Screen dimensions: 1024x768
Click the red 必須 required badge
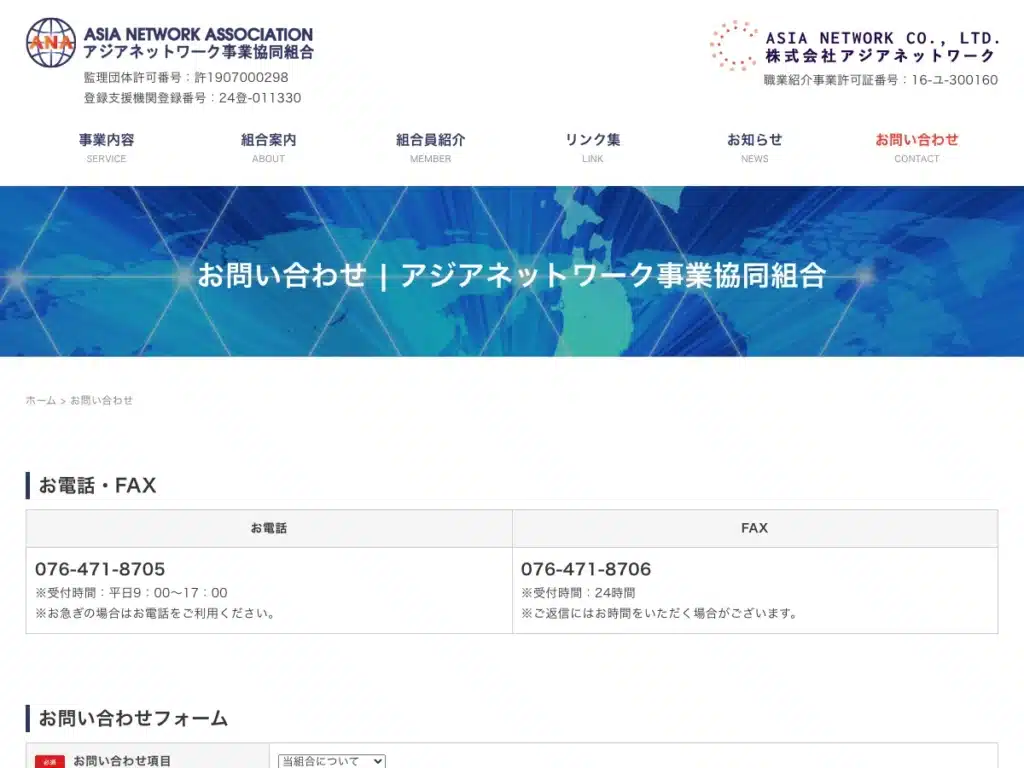click(50, 761)
